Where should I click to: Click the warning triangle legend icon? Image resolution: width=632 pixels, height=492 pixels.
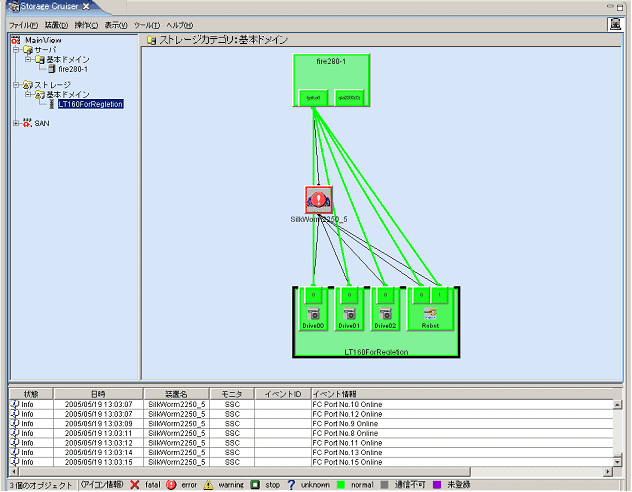(x=208, y=485)
